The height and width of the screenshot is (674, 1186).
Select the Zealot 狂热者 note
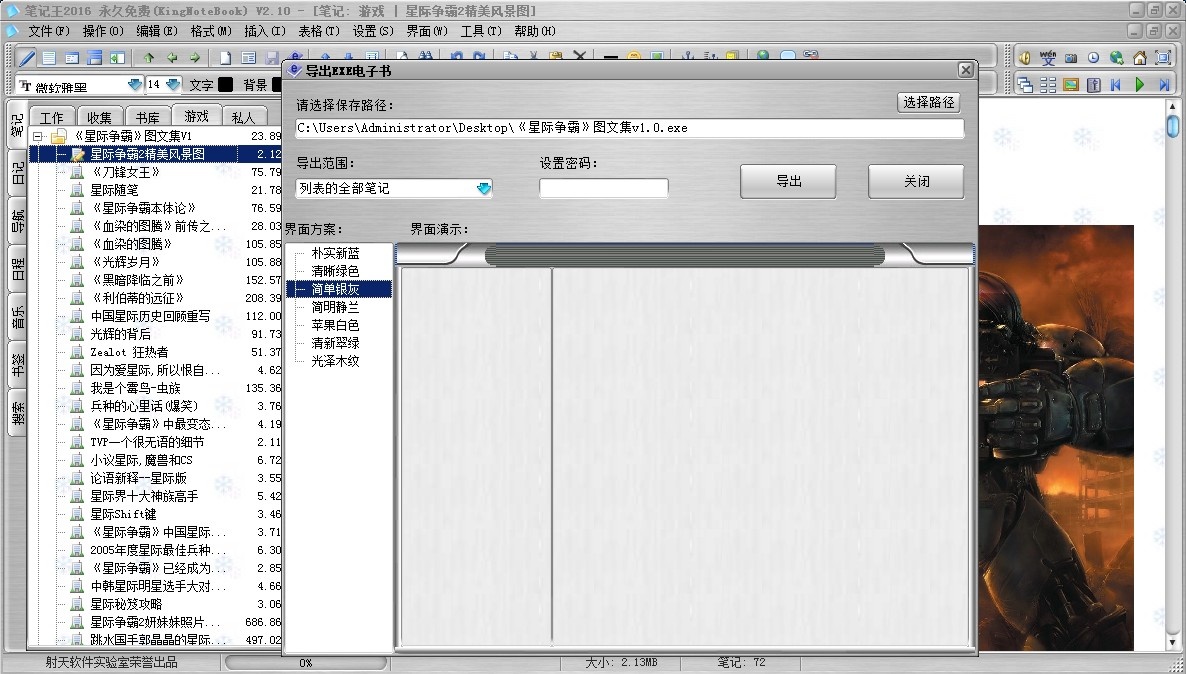pos(129,353)
